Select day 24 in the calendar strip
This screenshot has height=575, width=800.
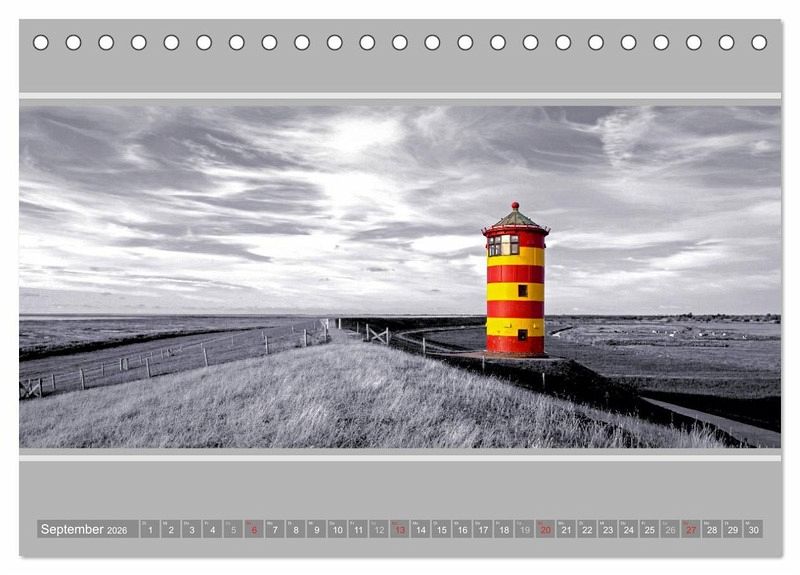click(629, 529)
